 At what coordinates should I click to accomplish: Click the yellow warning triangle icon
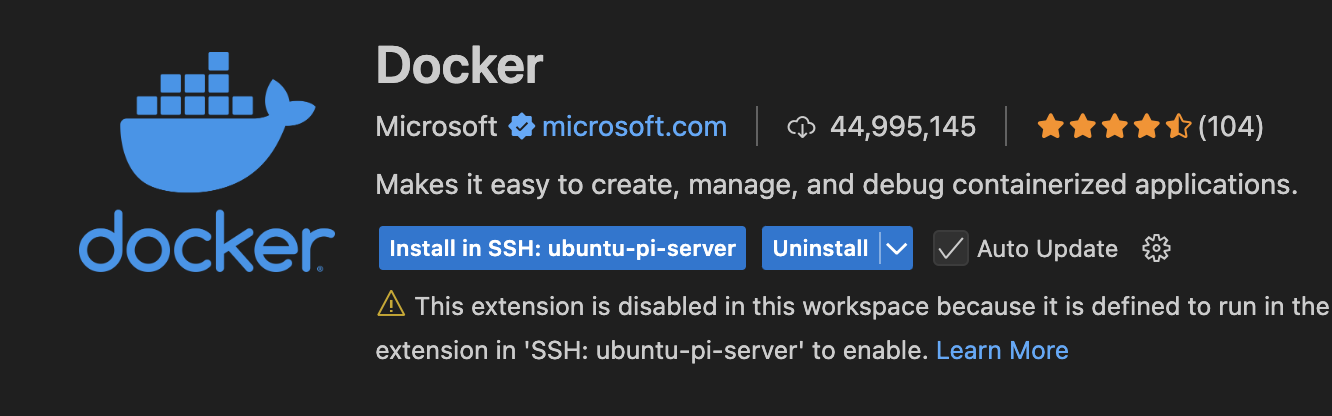click(390, 305)
